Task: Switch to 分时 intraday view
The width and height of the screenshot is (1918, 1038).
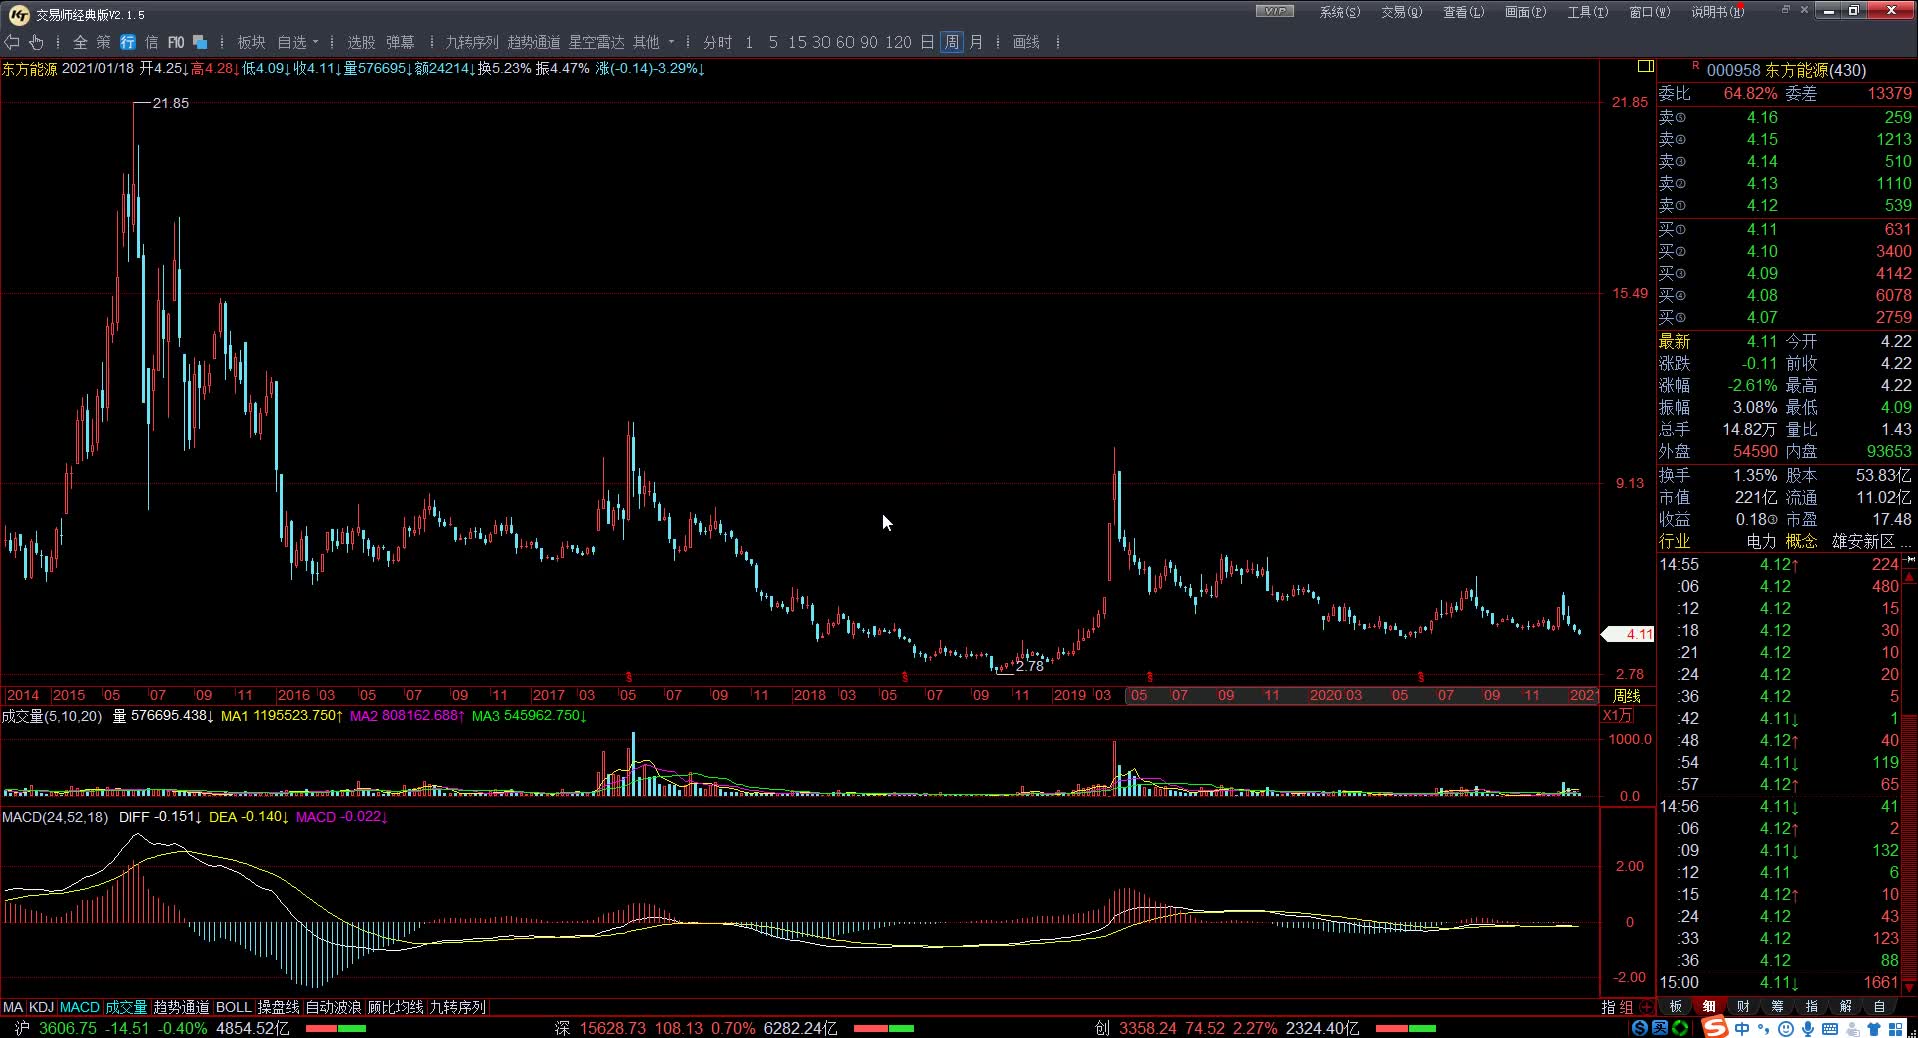Action: tap(718, 42)
